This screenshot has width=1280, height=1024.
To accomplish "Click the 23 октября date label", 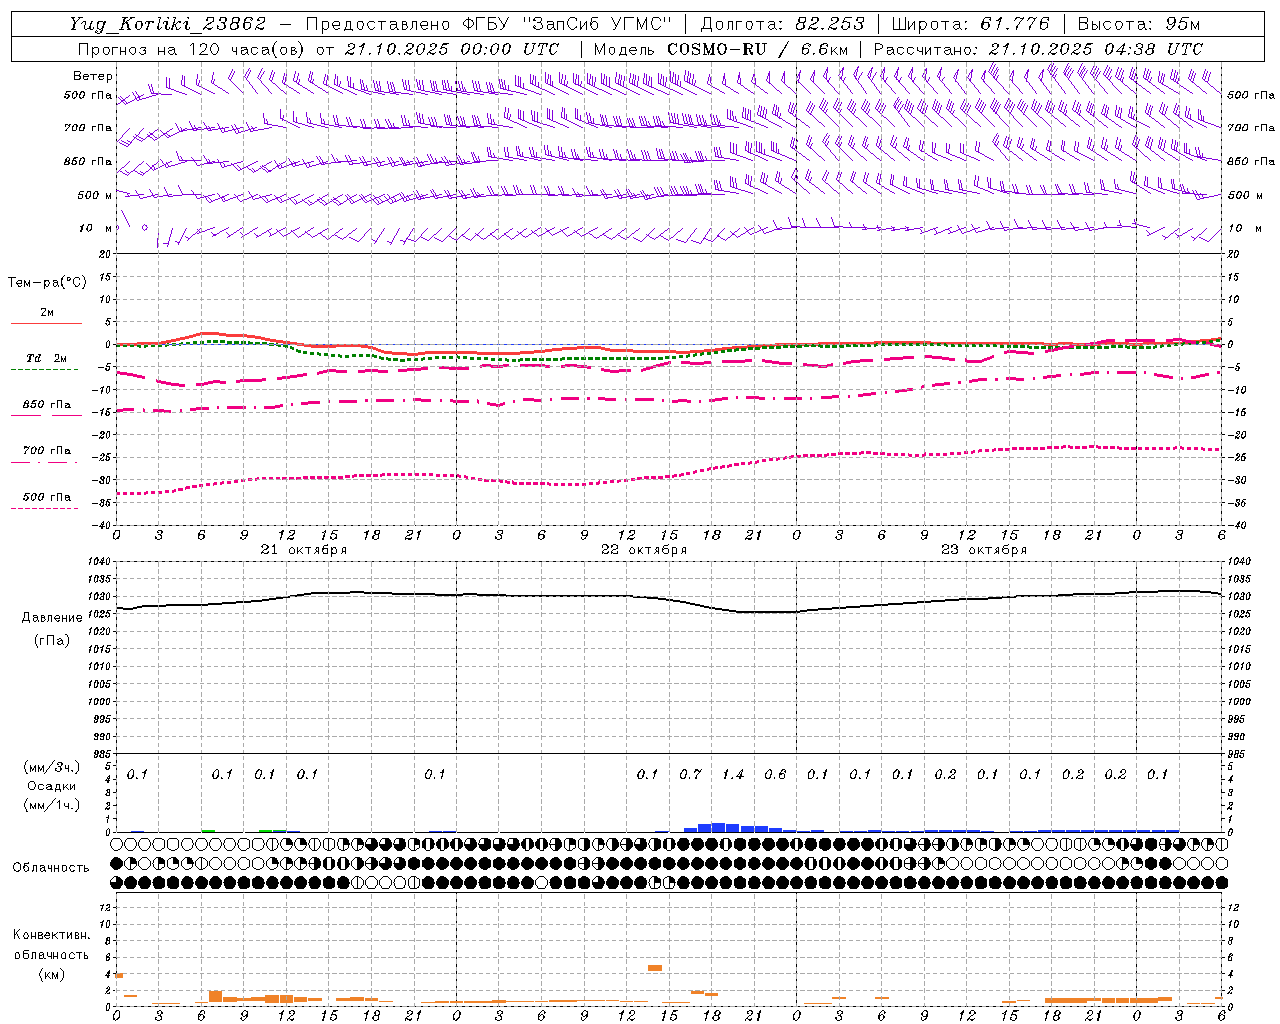I will (x=984, y=550).
